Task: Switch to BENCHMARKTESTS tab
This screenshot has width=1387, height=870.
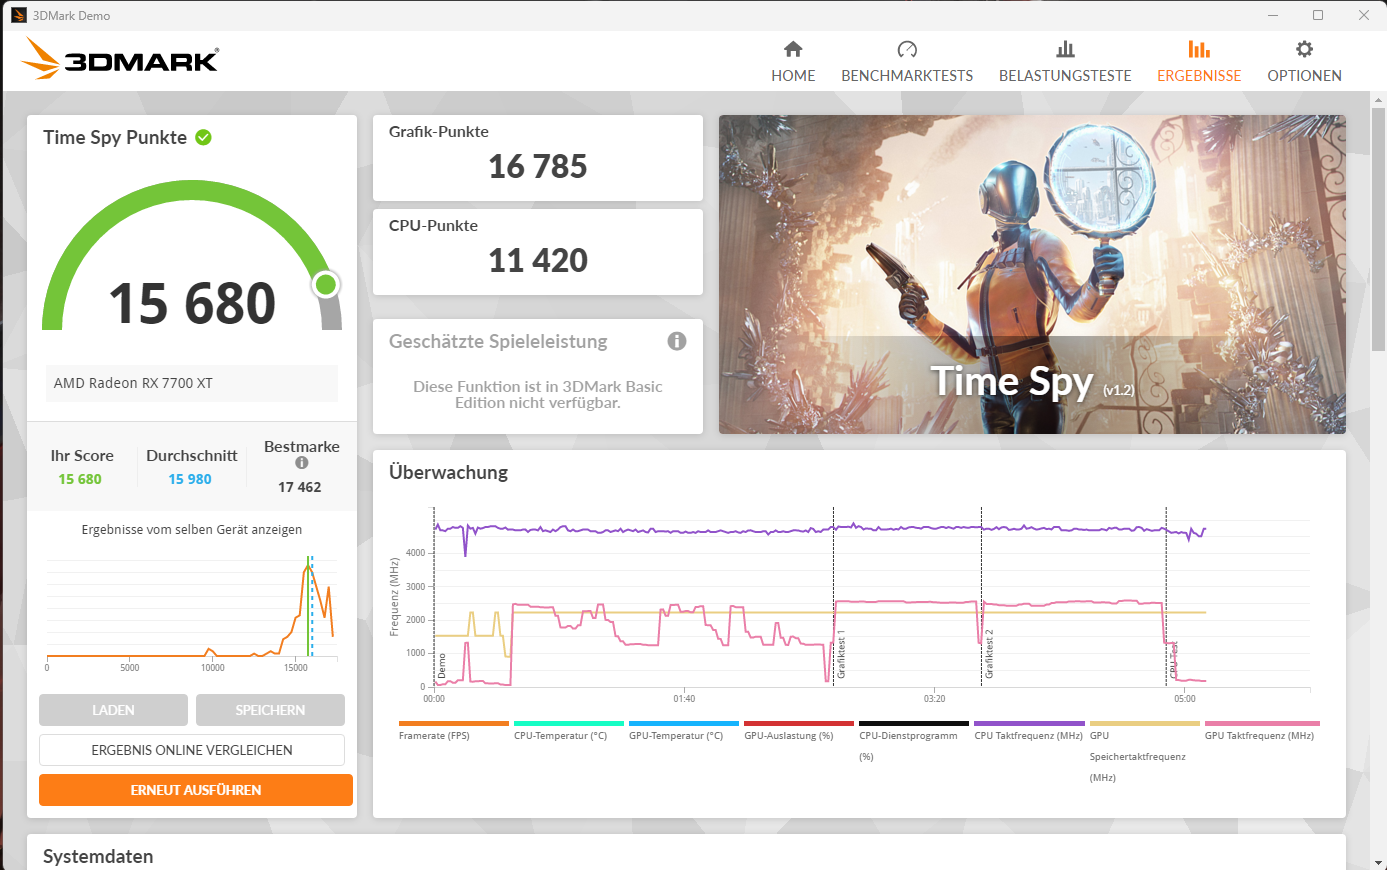Action: click(x=907, y=62)
